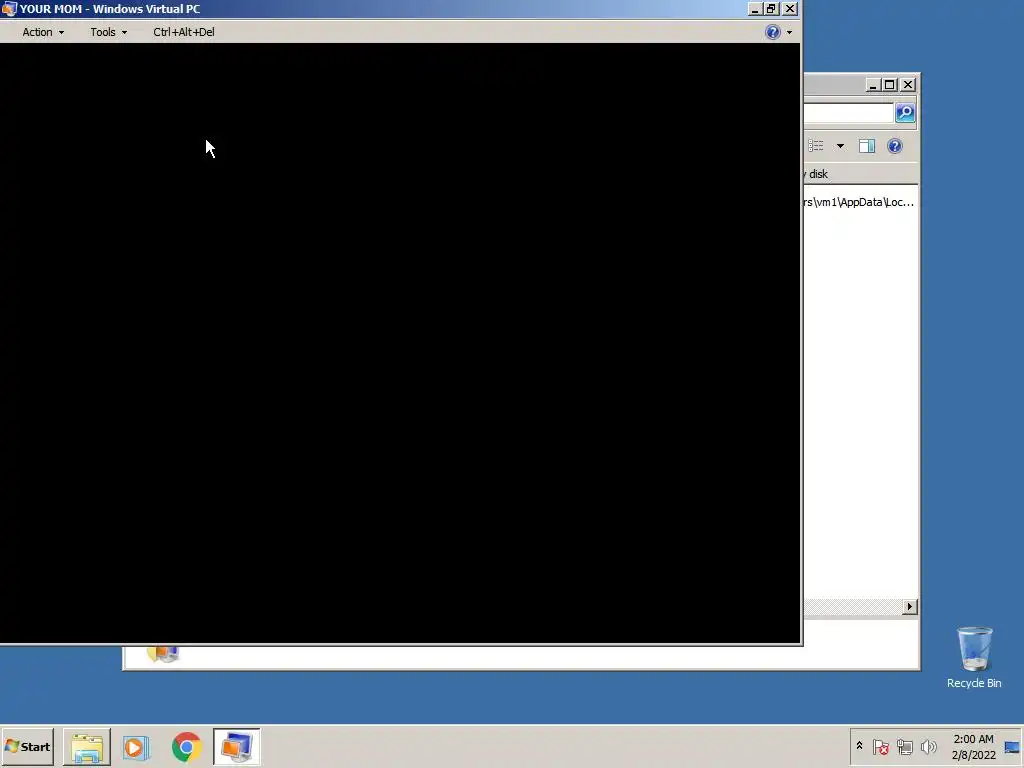Open the Tools menu in Virtual PC
Viewport: 1024px width, 768px height.
[x=108, y=32]
